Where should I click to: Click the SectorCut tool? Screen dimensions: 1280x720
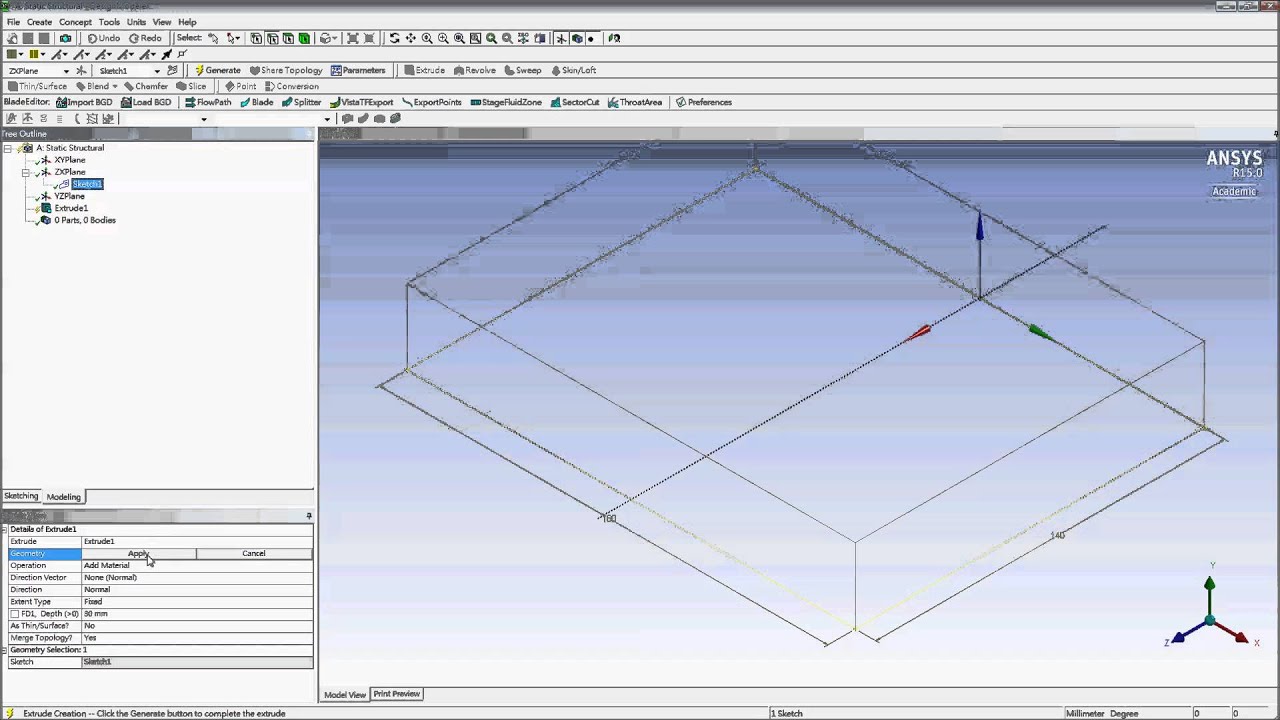coord(575,102)
